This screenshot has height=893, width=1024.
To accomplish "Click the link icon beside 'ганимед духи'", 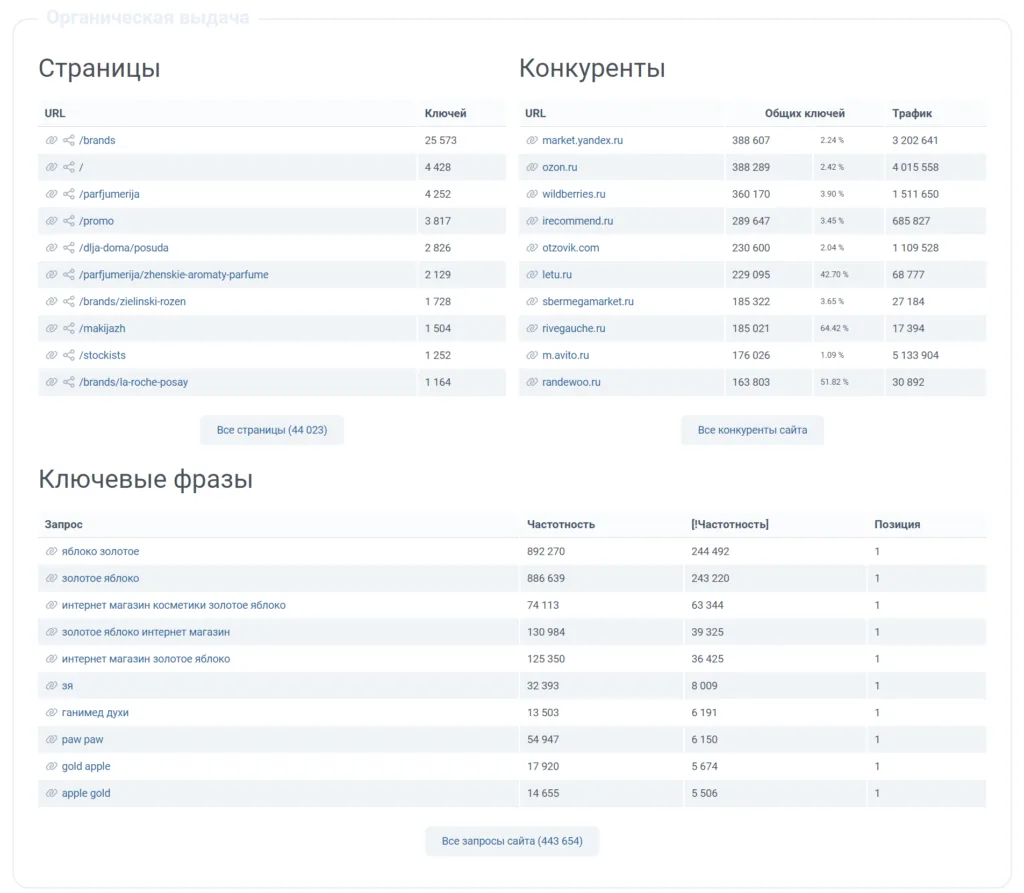I will tap(52, 713).
